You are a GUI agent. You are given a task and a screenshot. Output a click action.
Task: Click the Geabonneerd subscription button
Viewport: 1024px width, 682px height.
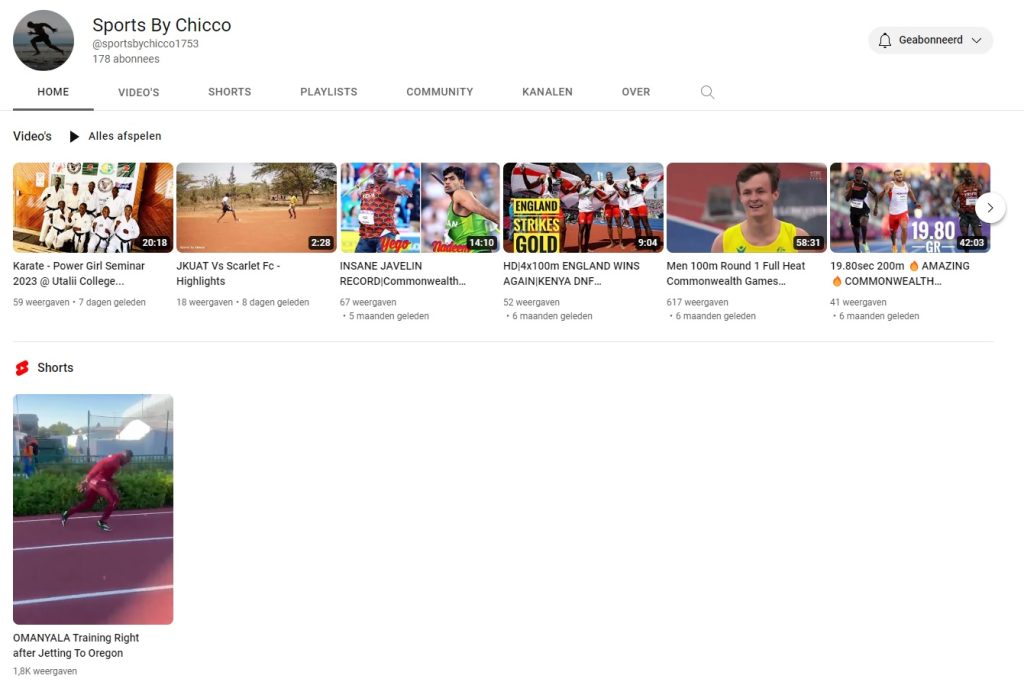pyautogui.click(x=930, y=40)
